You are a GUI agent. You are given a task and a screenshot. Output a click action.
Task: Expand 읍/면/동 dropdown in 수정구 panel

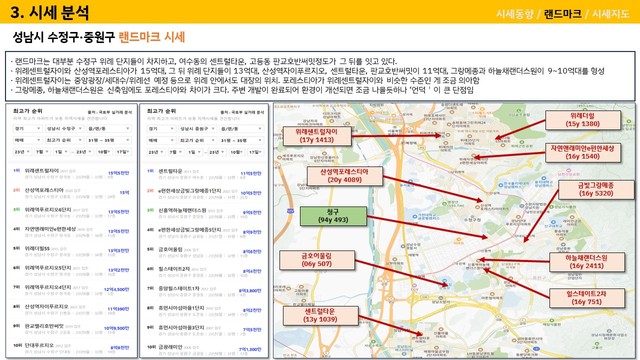pyautogui.click(x=109, y=129)
